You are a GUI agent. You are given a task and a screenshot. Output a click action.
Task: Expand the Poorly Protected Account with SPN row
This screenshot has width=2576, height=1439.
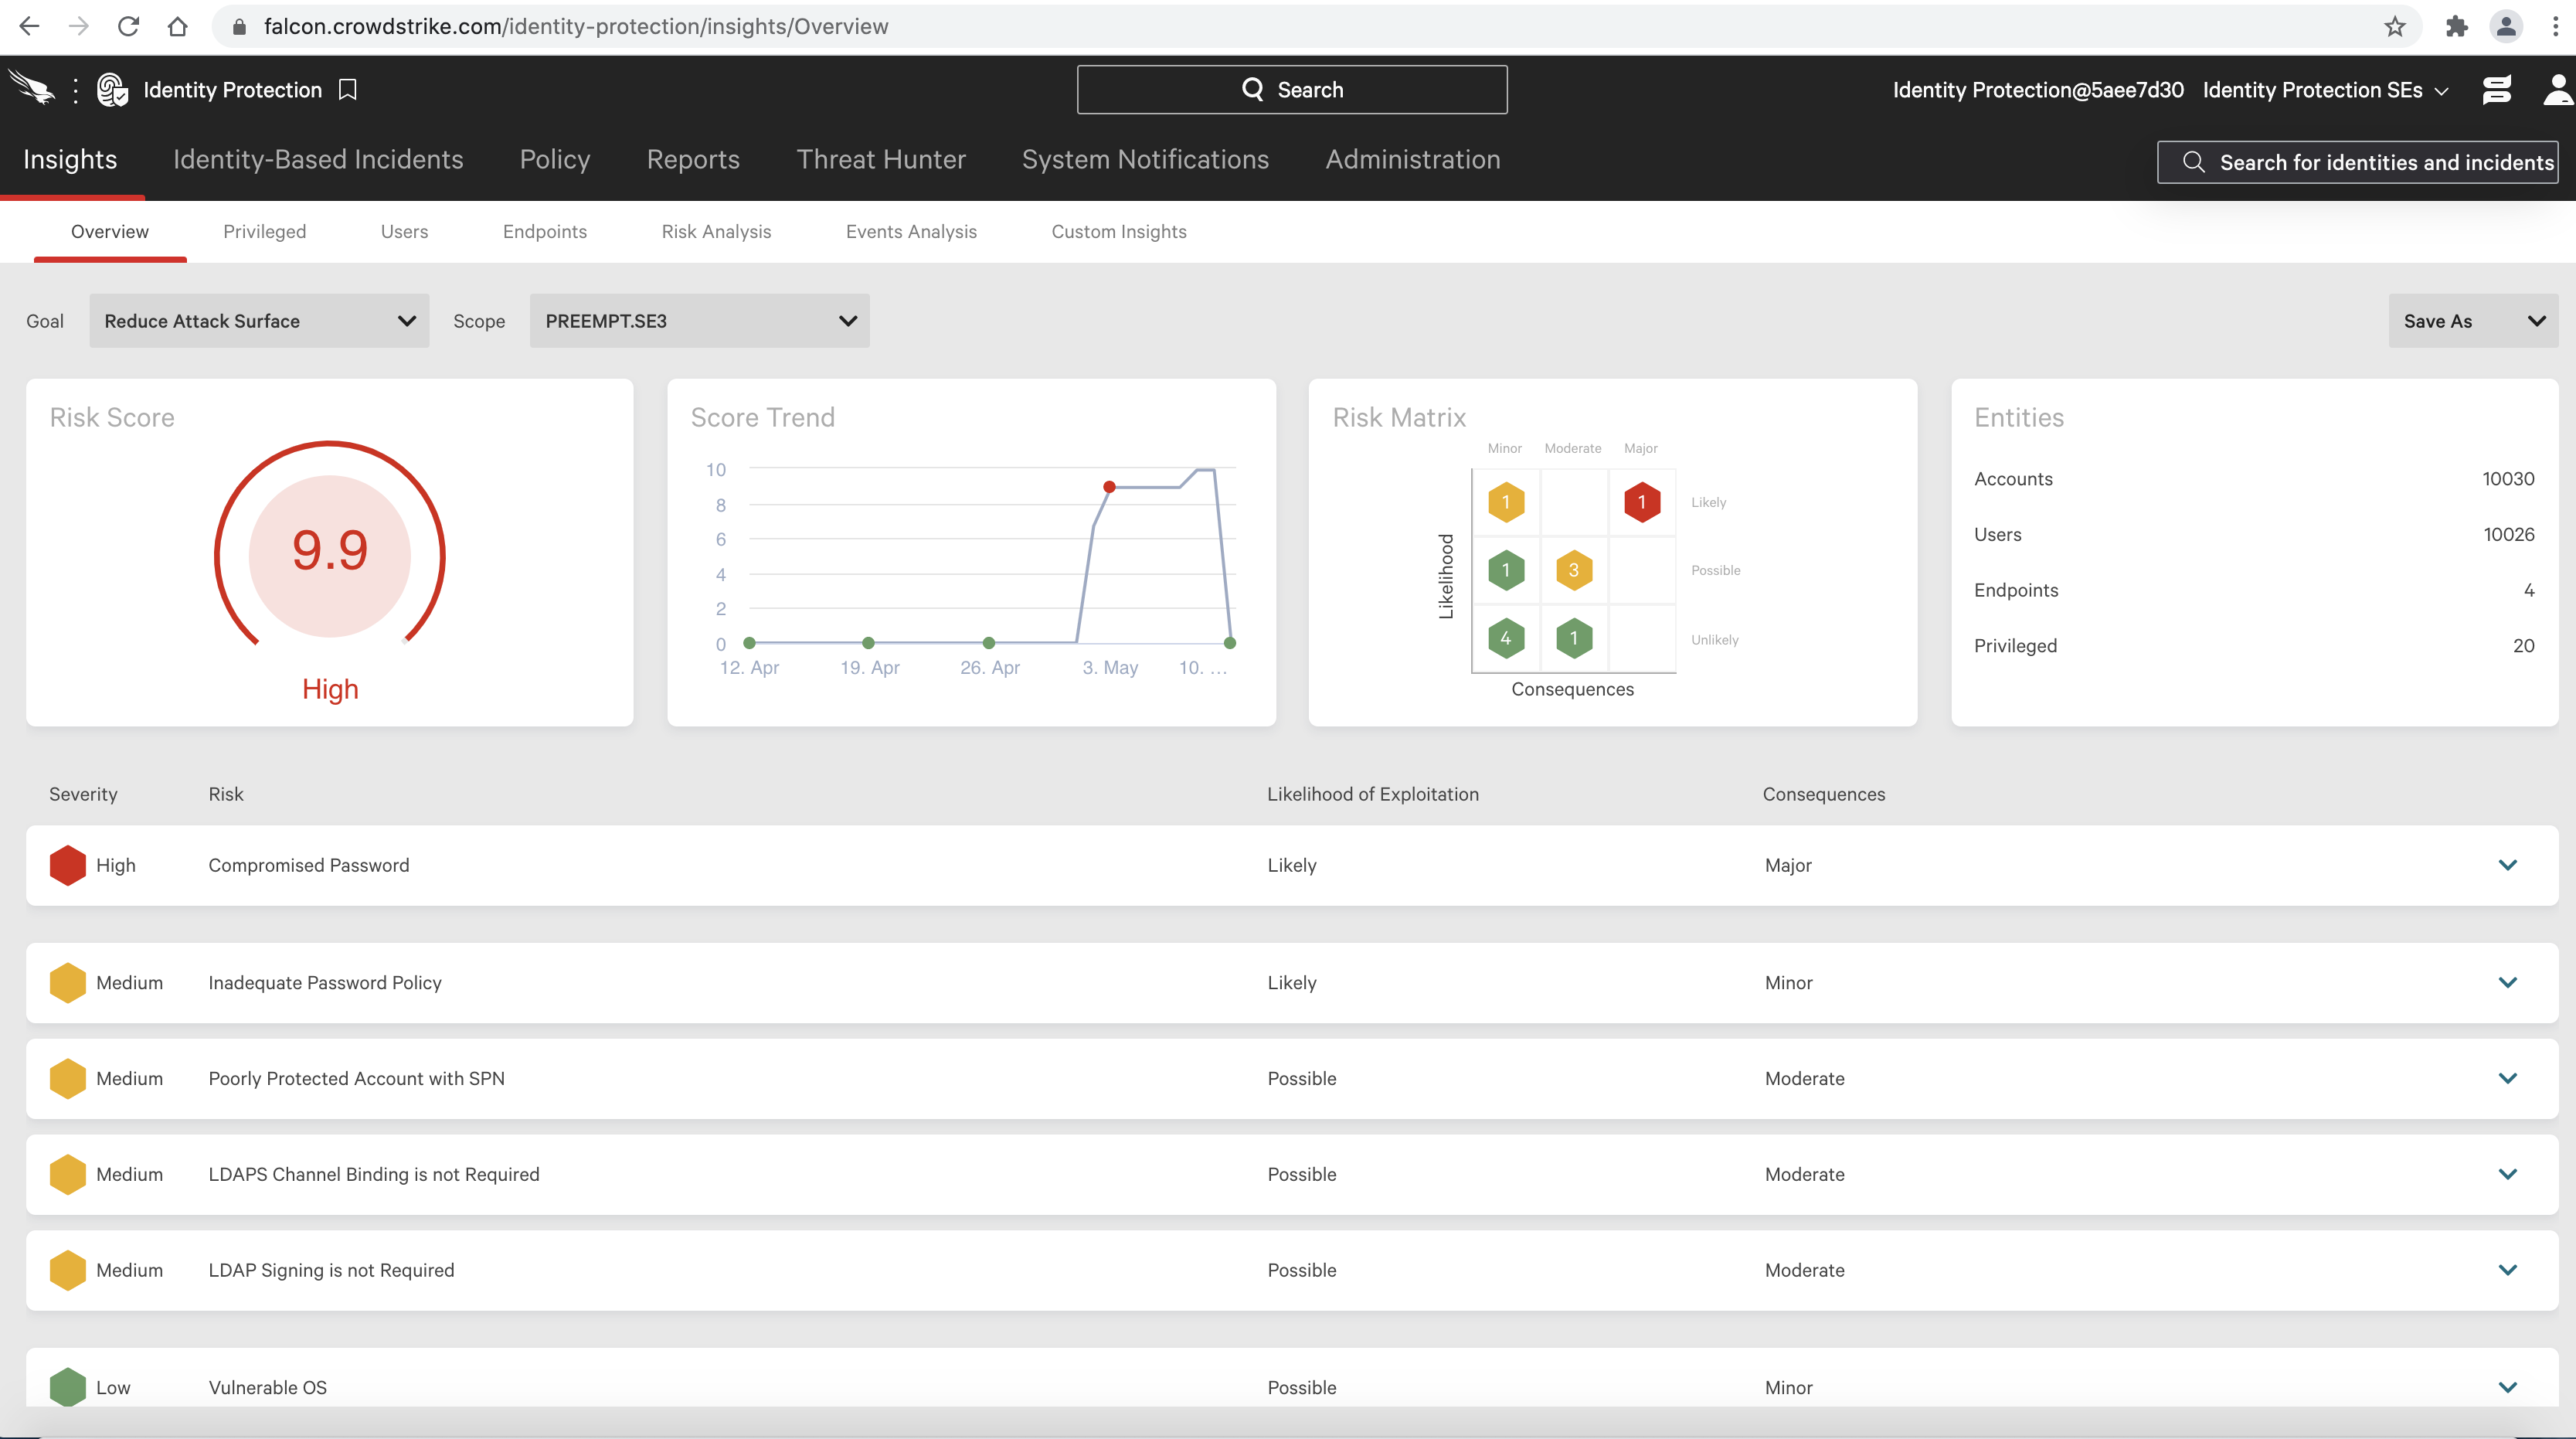(x=2507, y=1078)
